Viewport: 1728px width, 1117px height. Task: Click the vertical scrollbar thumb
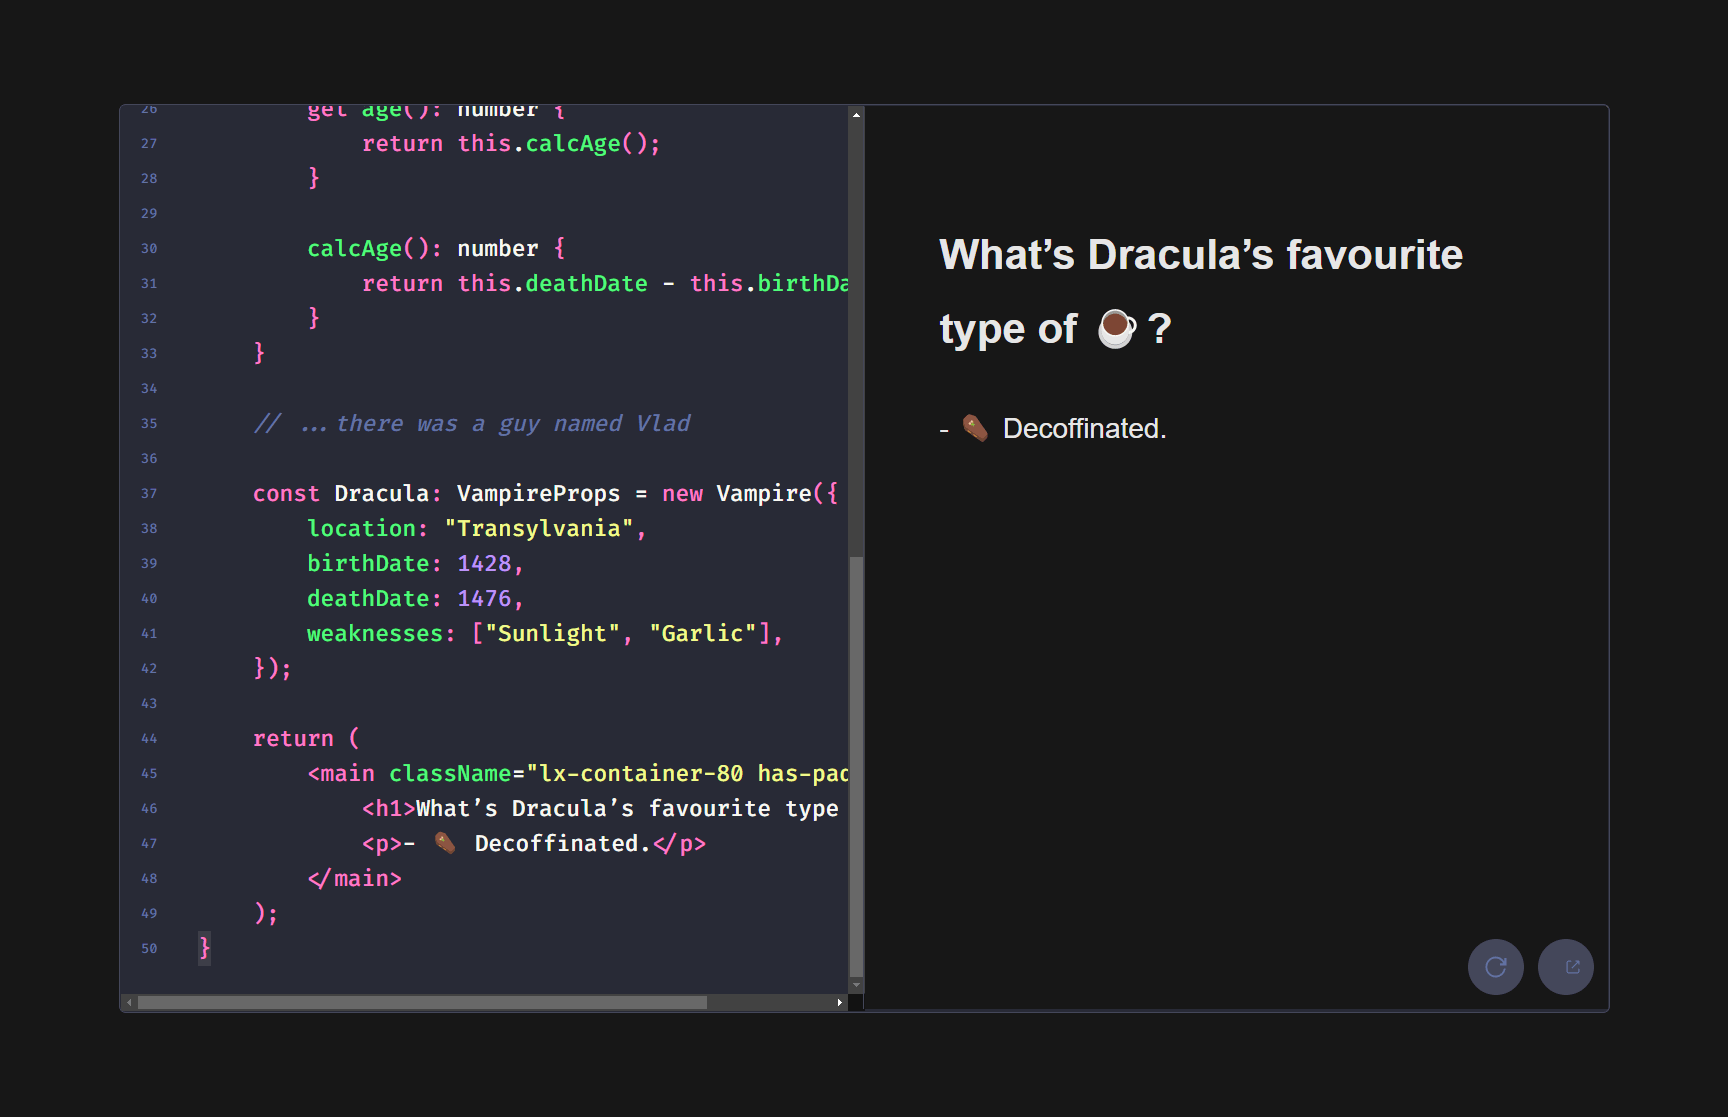[856, 750]
